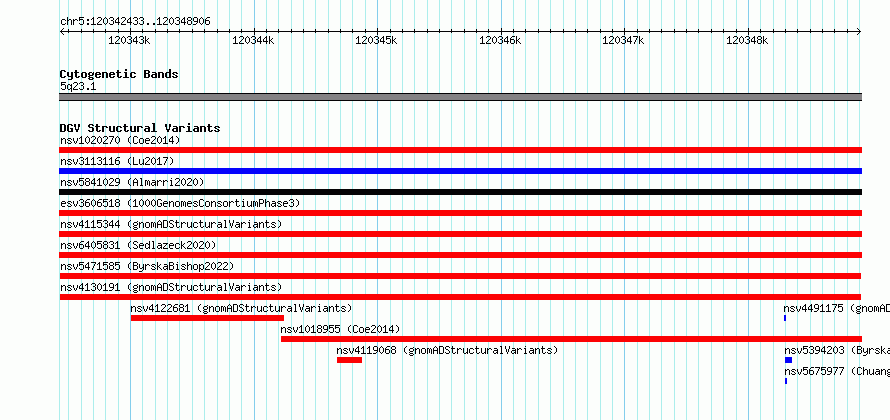Click nsv4119068 gnomAD variant label

(x=447, y=350)
